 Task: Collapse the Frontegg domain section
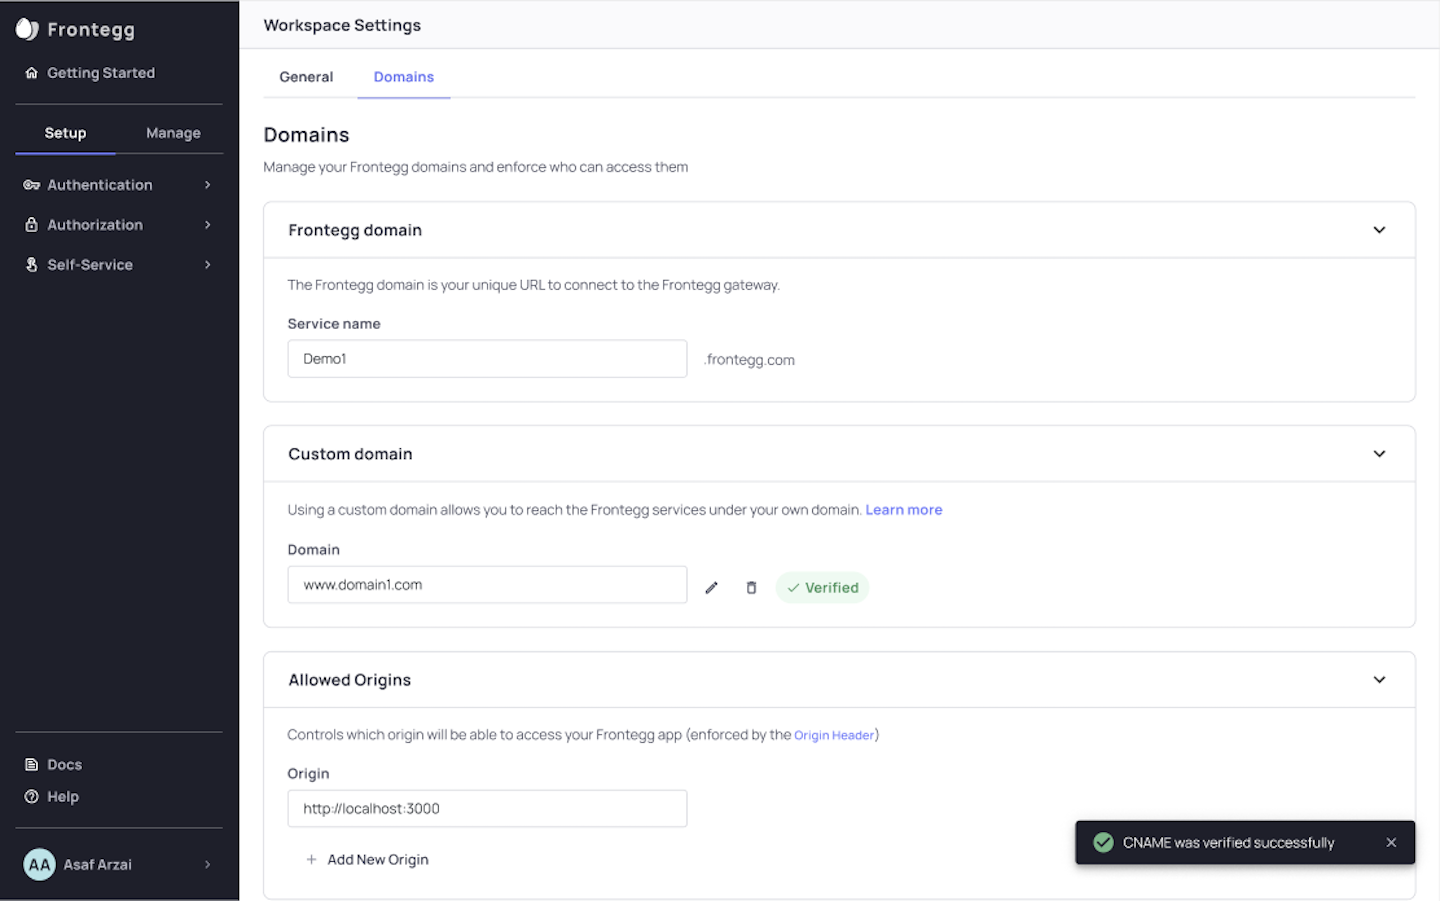[x=1379, y=230]
